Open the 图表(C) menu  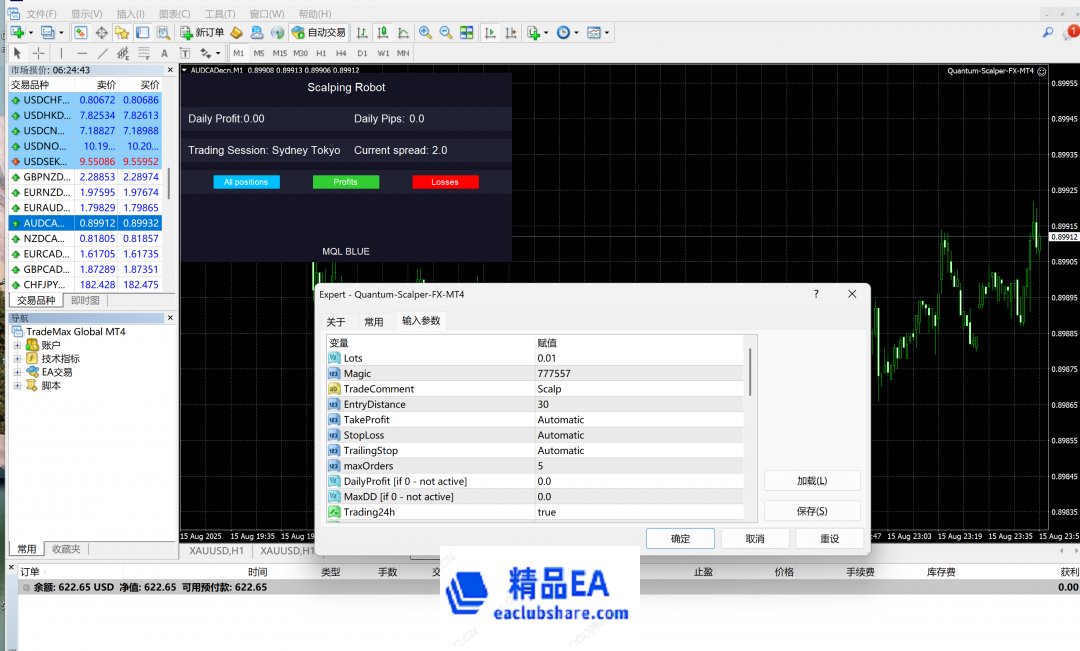(x=174, y=14)
